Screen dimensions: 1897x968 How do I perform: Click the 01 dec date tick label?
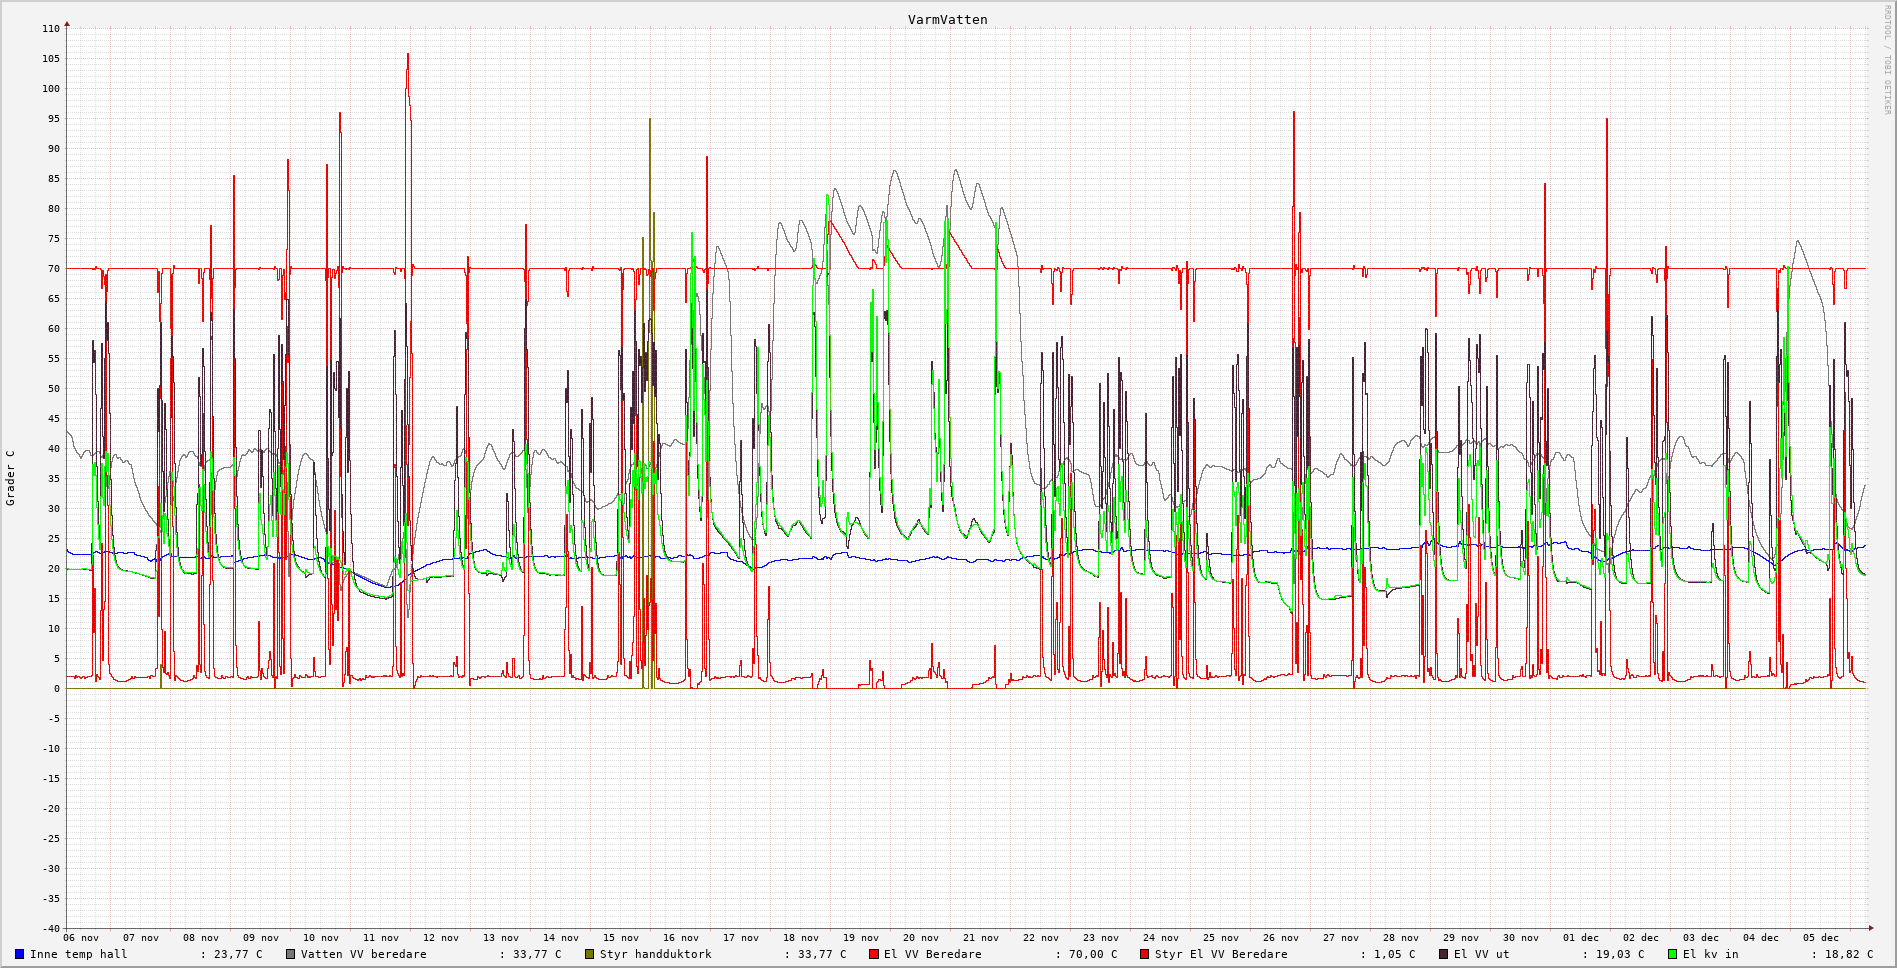click(x=1581, y=938)
